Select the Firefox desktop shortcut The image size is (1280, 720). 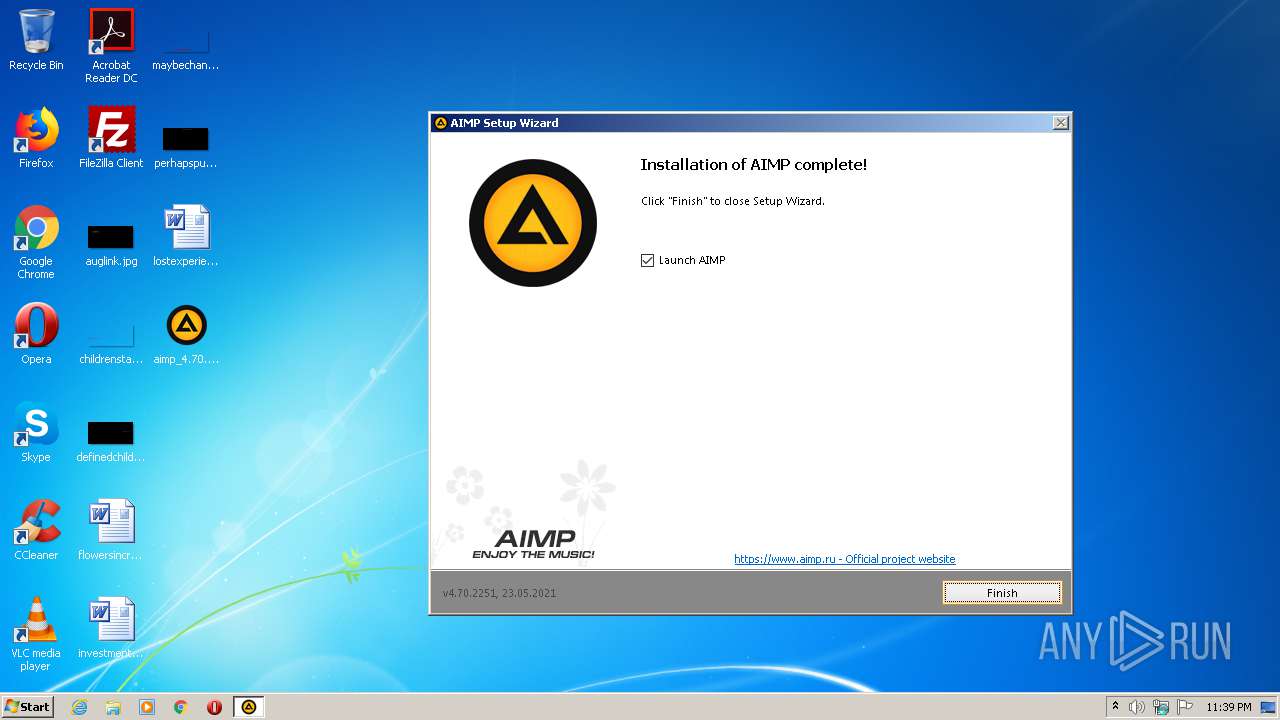36,138
